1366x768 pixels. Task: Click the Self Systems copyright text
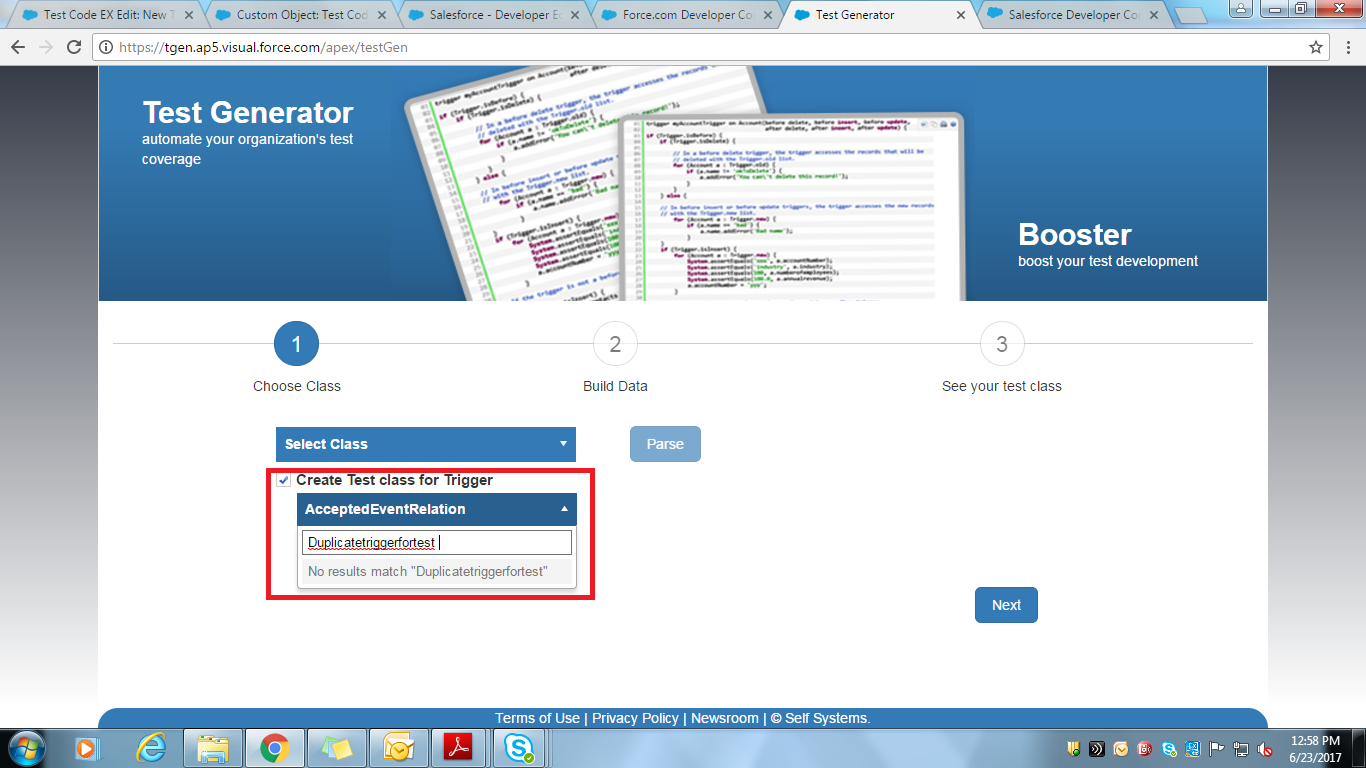[x=820, y=718]
